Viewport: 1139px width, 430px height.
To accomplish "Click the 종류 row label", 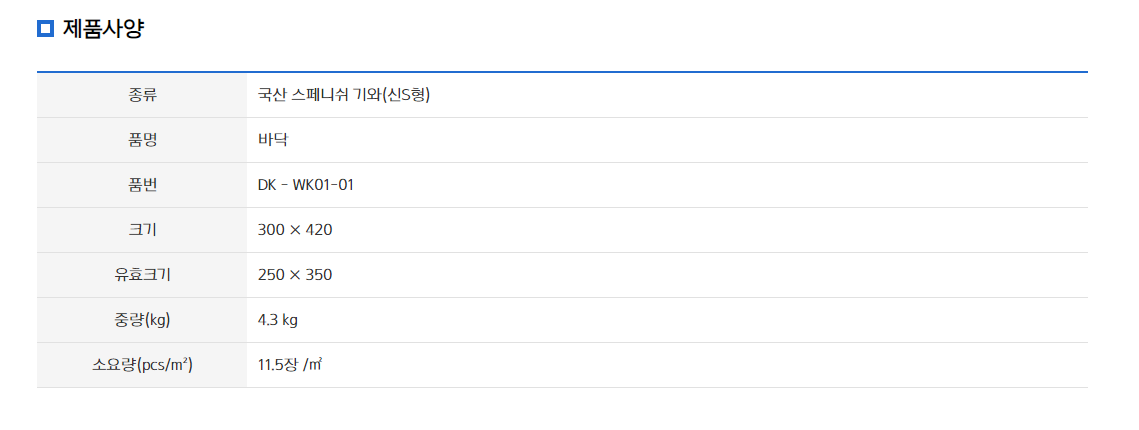I will point(142,95).
